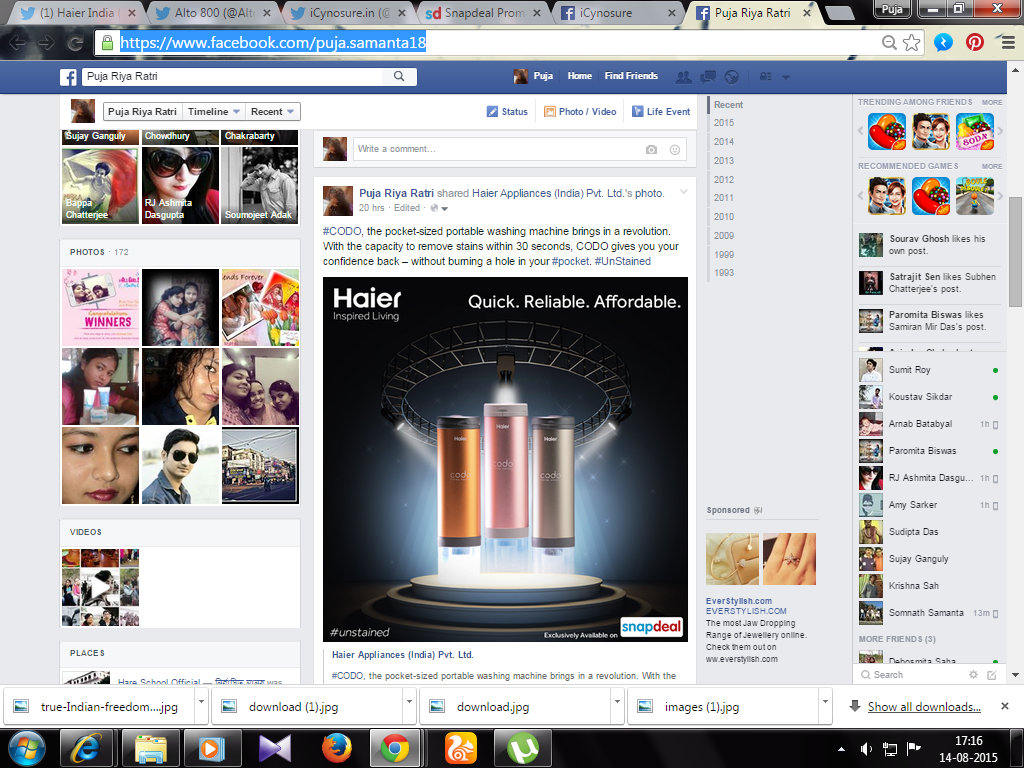
Task: Attach photo using camera icon in comment box
Action: point(651,150)
